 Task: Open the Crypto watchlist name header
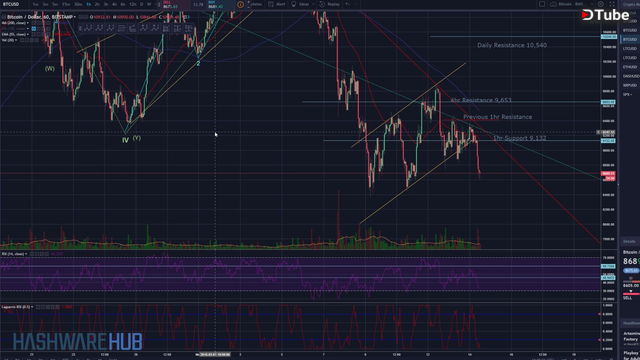[631, 4]
